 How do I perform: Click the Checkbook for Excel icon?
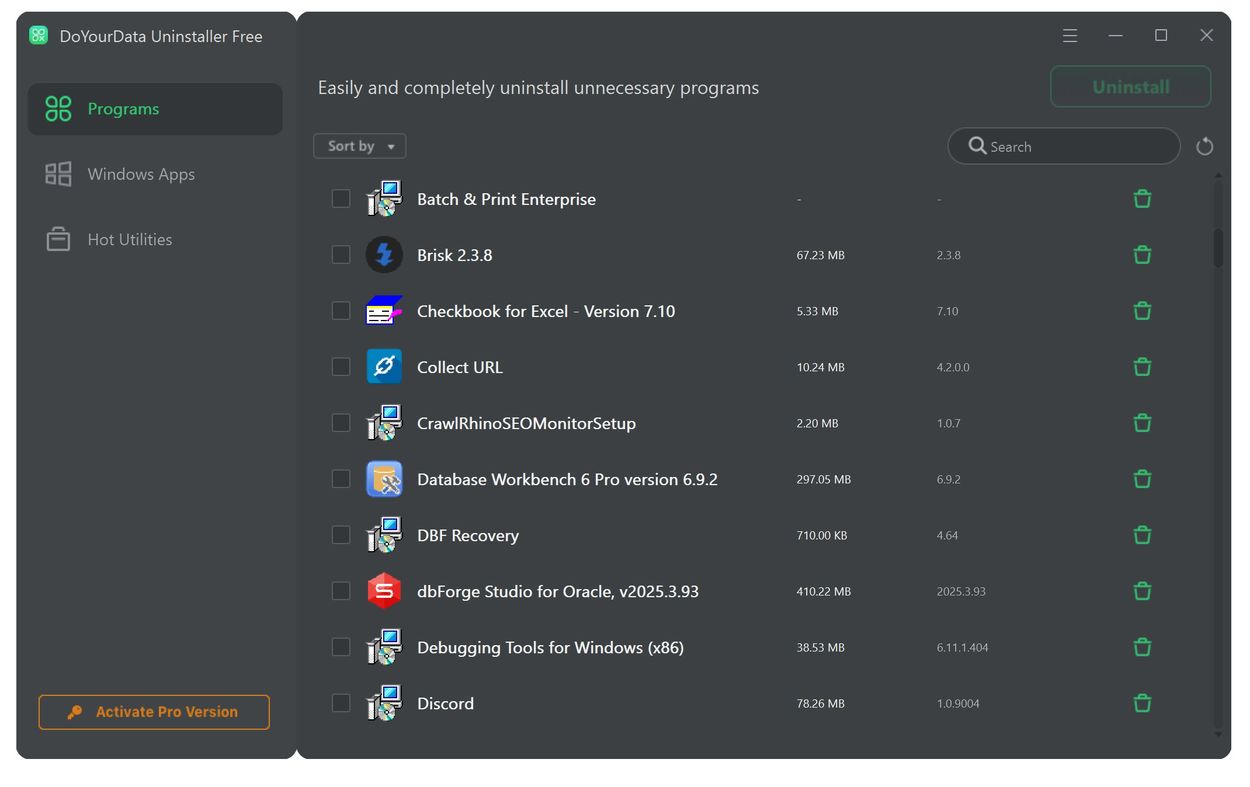(384, 311)
